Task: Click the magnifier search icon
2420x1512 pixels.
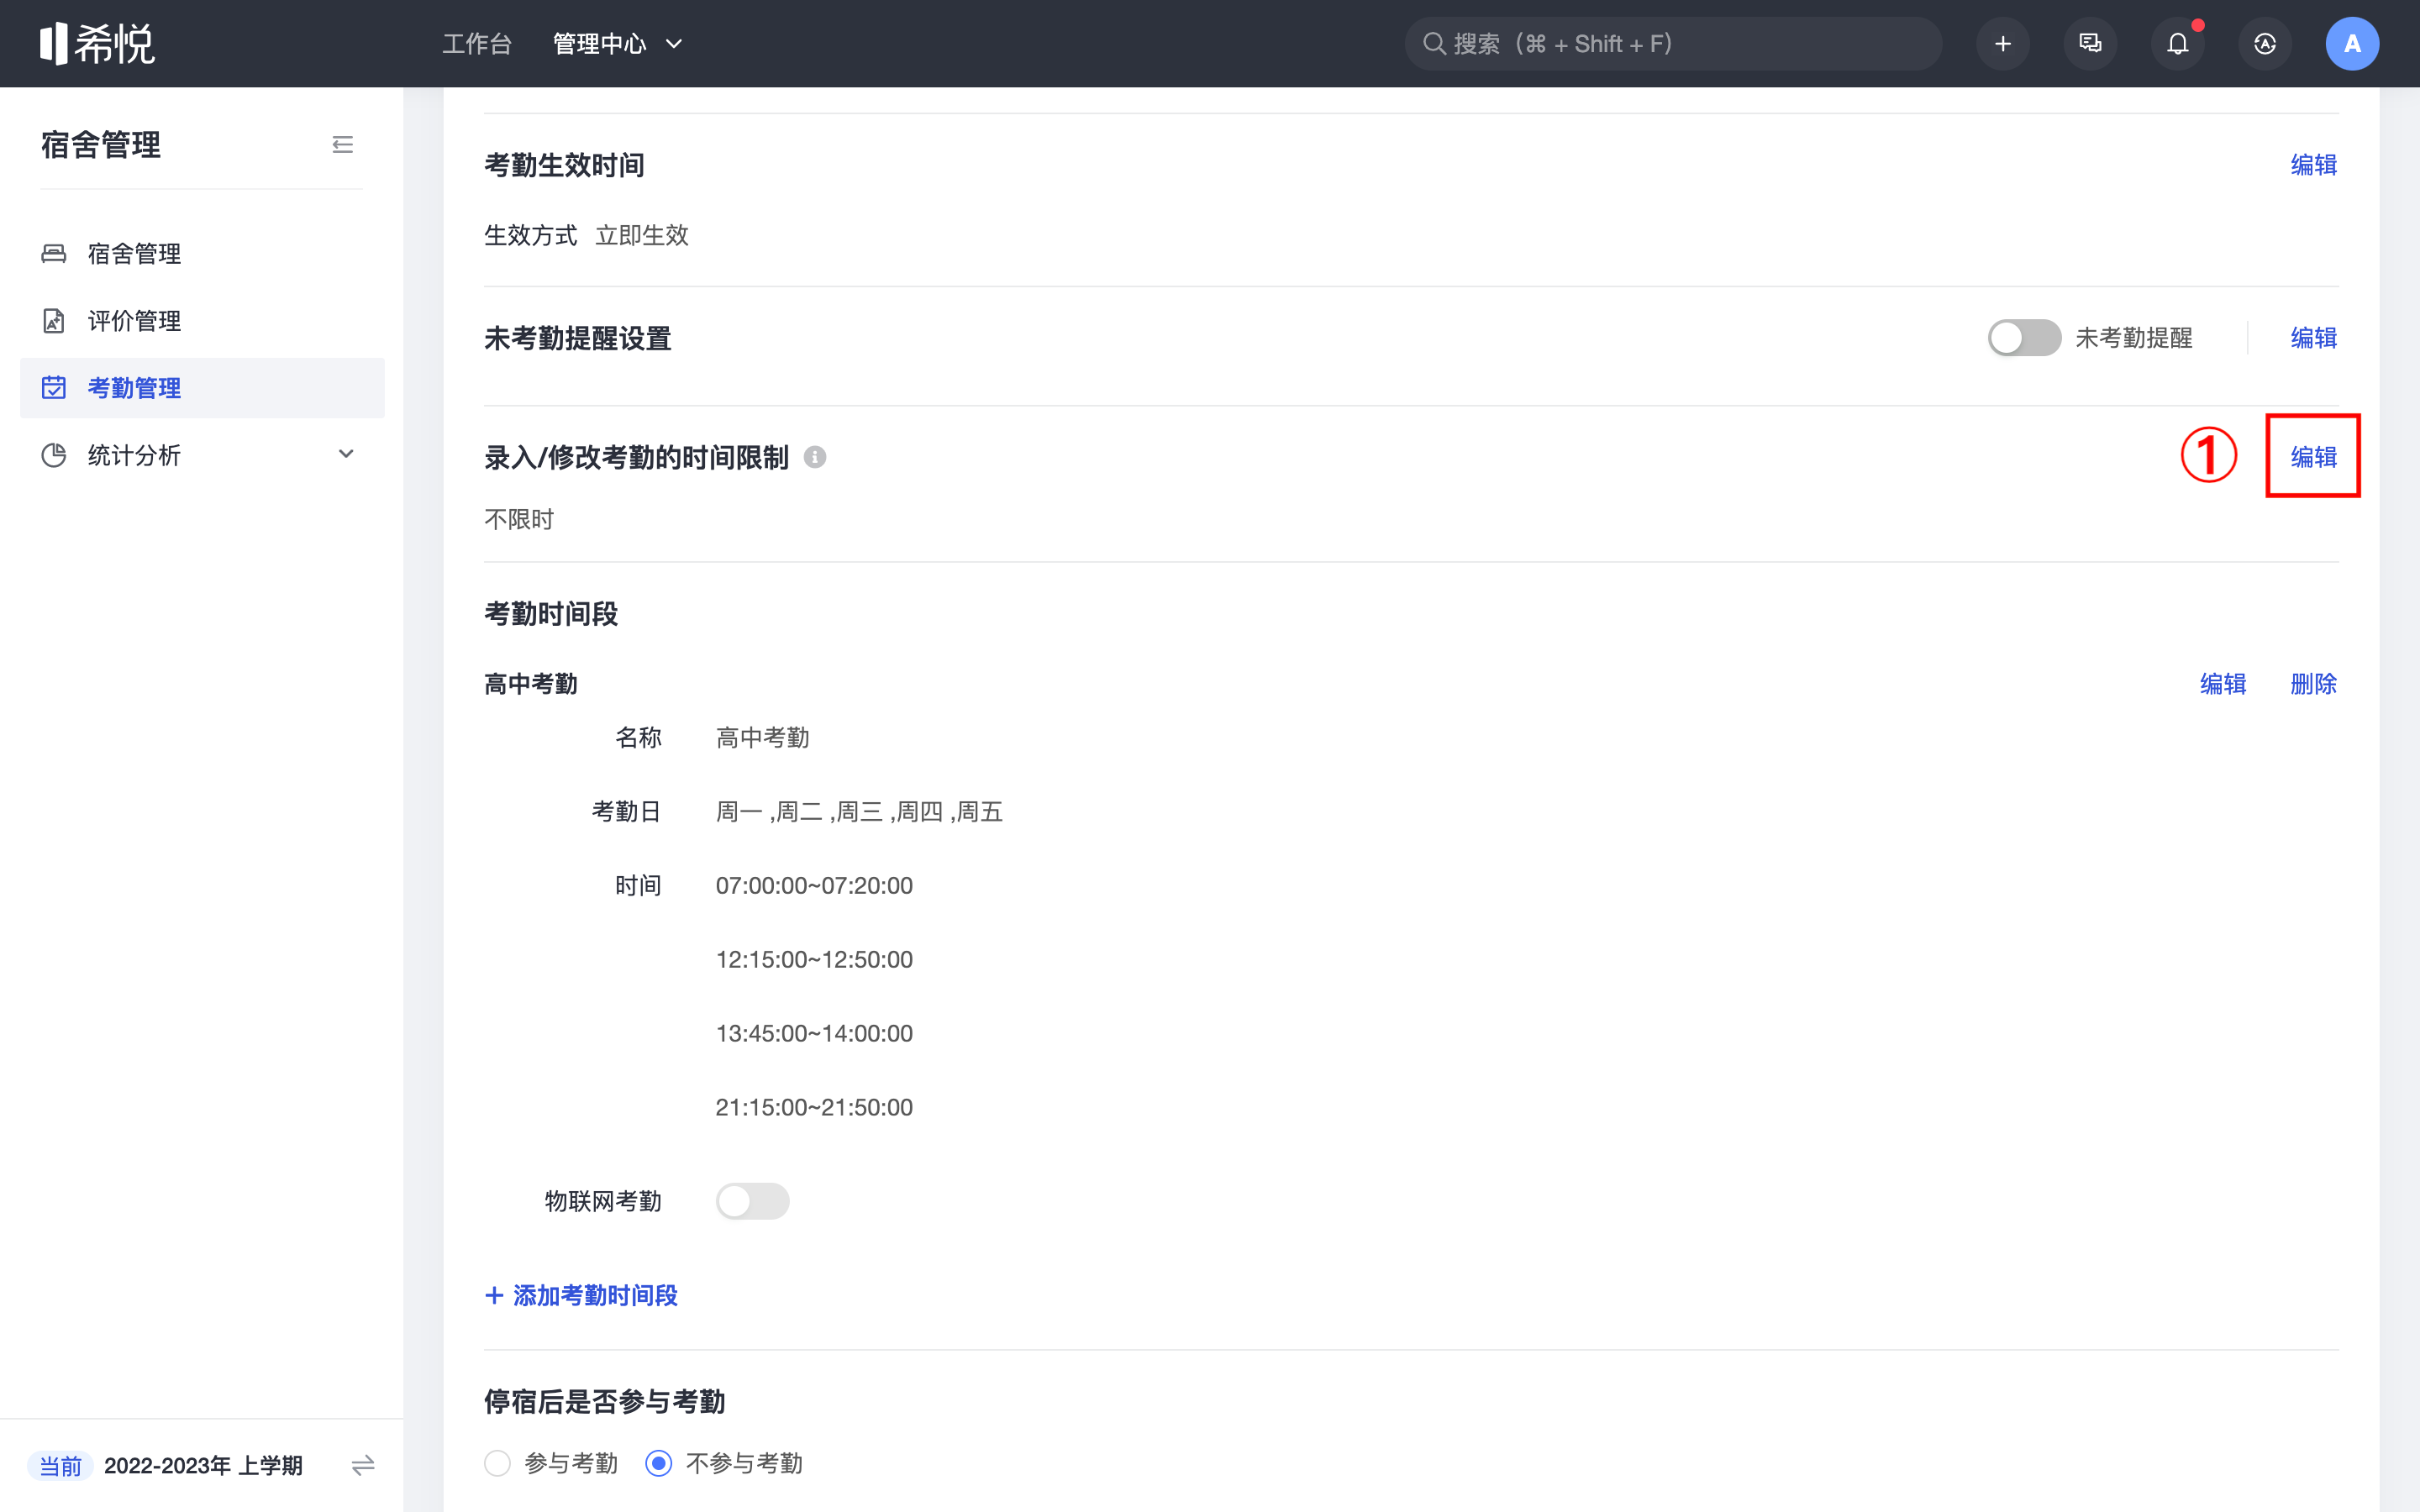Action: coord(1434,44)
